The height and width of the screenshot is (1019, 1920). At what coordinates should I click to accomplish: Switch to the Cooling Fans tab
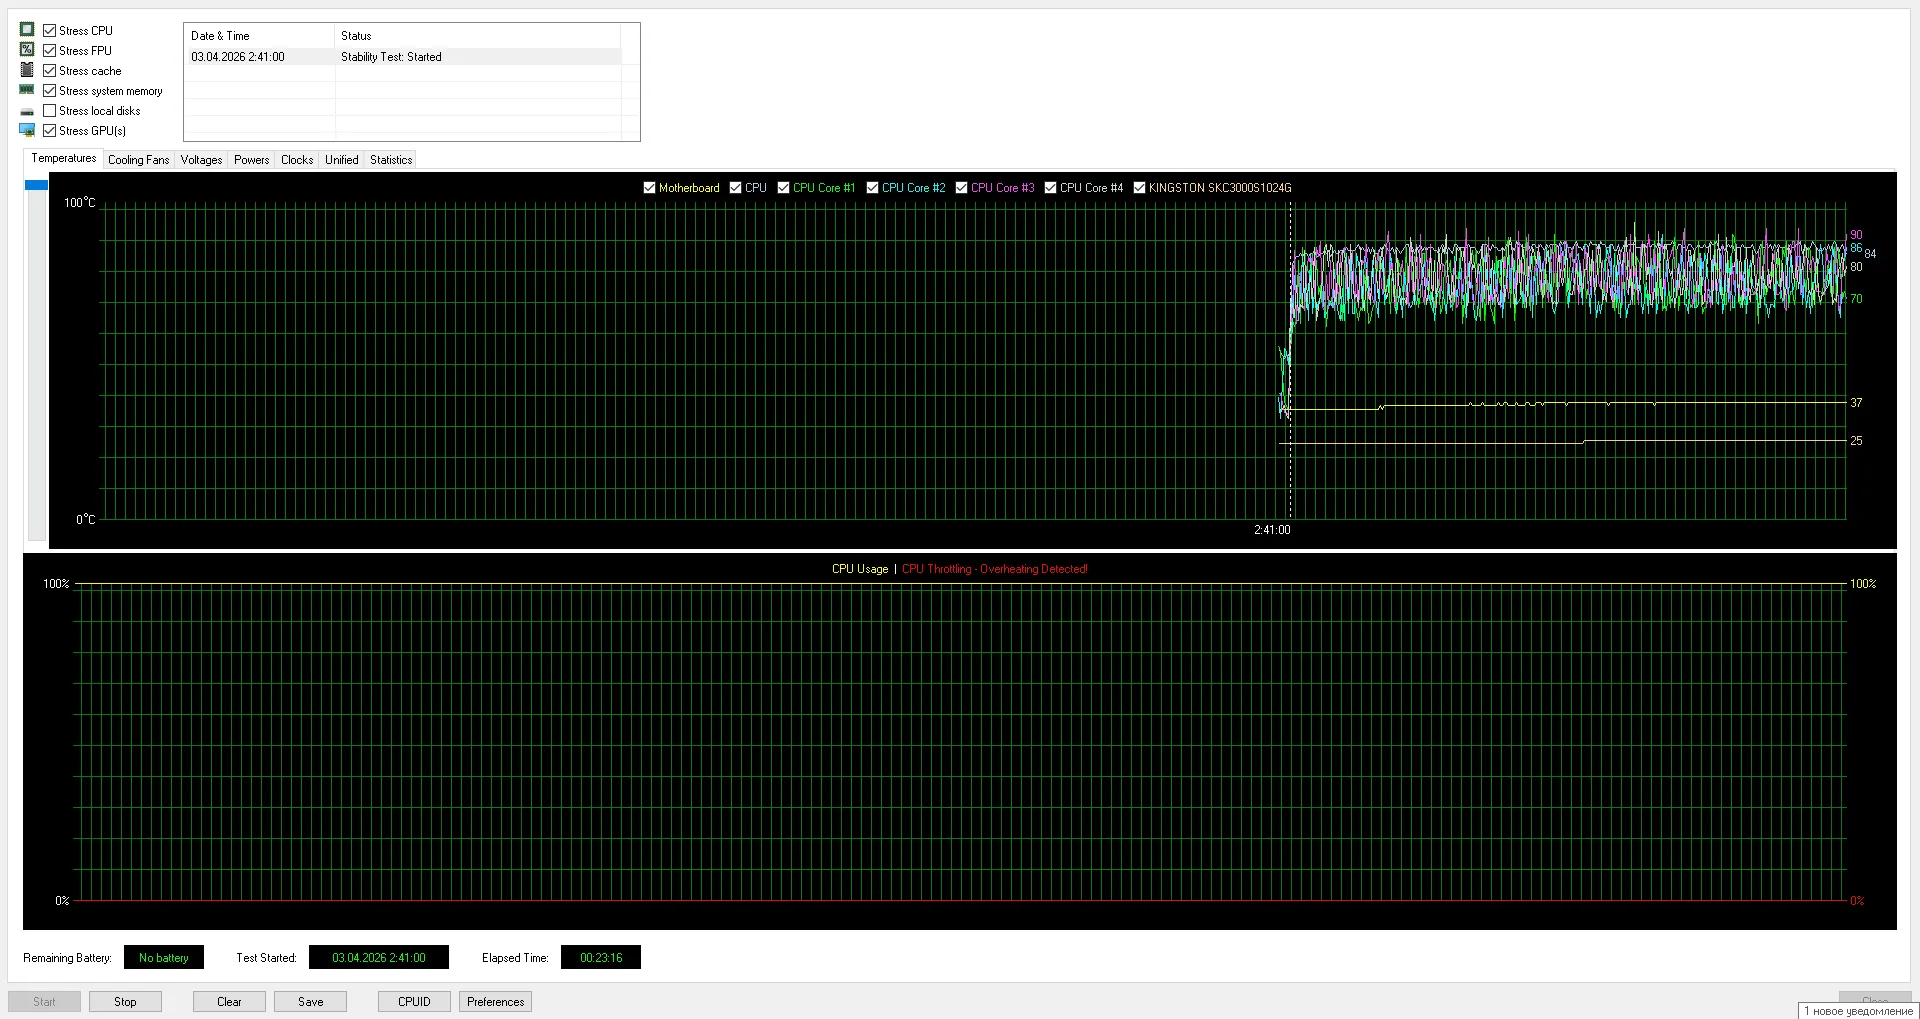tap(138, 160)
